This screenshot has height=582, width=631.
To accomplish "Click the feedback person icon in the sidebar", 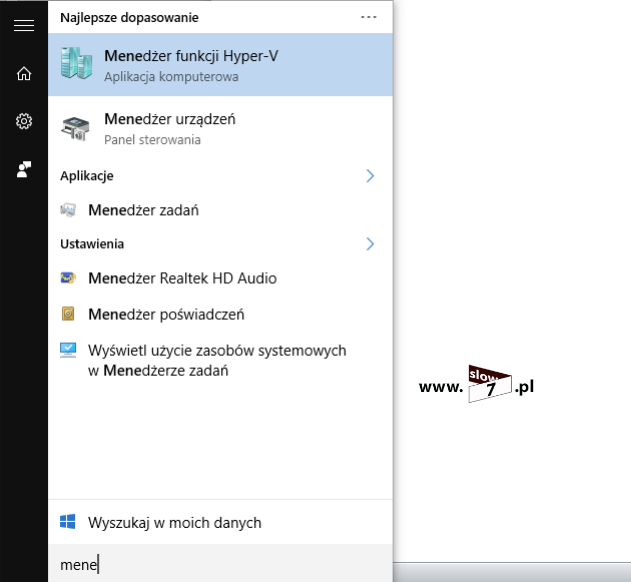I will coord(24,169).
